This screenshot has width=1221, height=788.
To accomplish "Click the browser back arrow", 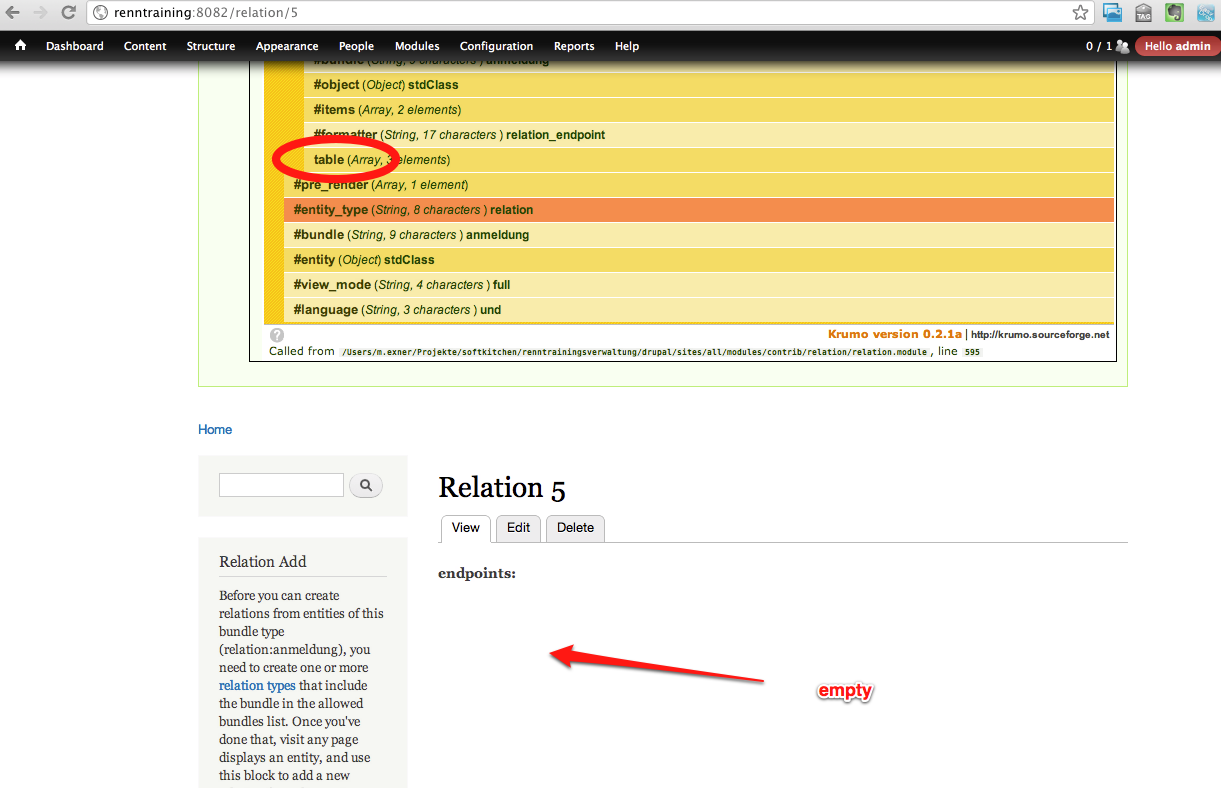I will [x=14, y=13].
